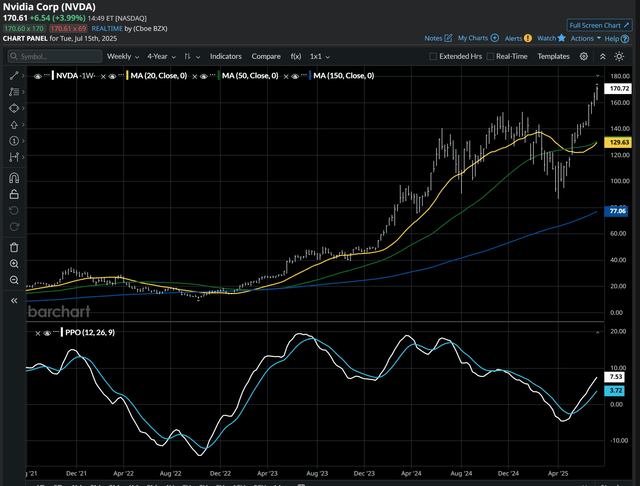Collapse toolbar with double-chevron icon
Screen dimensions: 640x486
[602, 56]
